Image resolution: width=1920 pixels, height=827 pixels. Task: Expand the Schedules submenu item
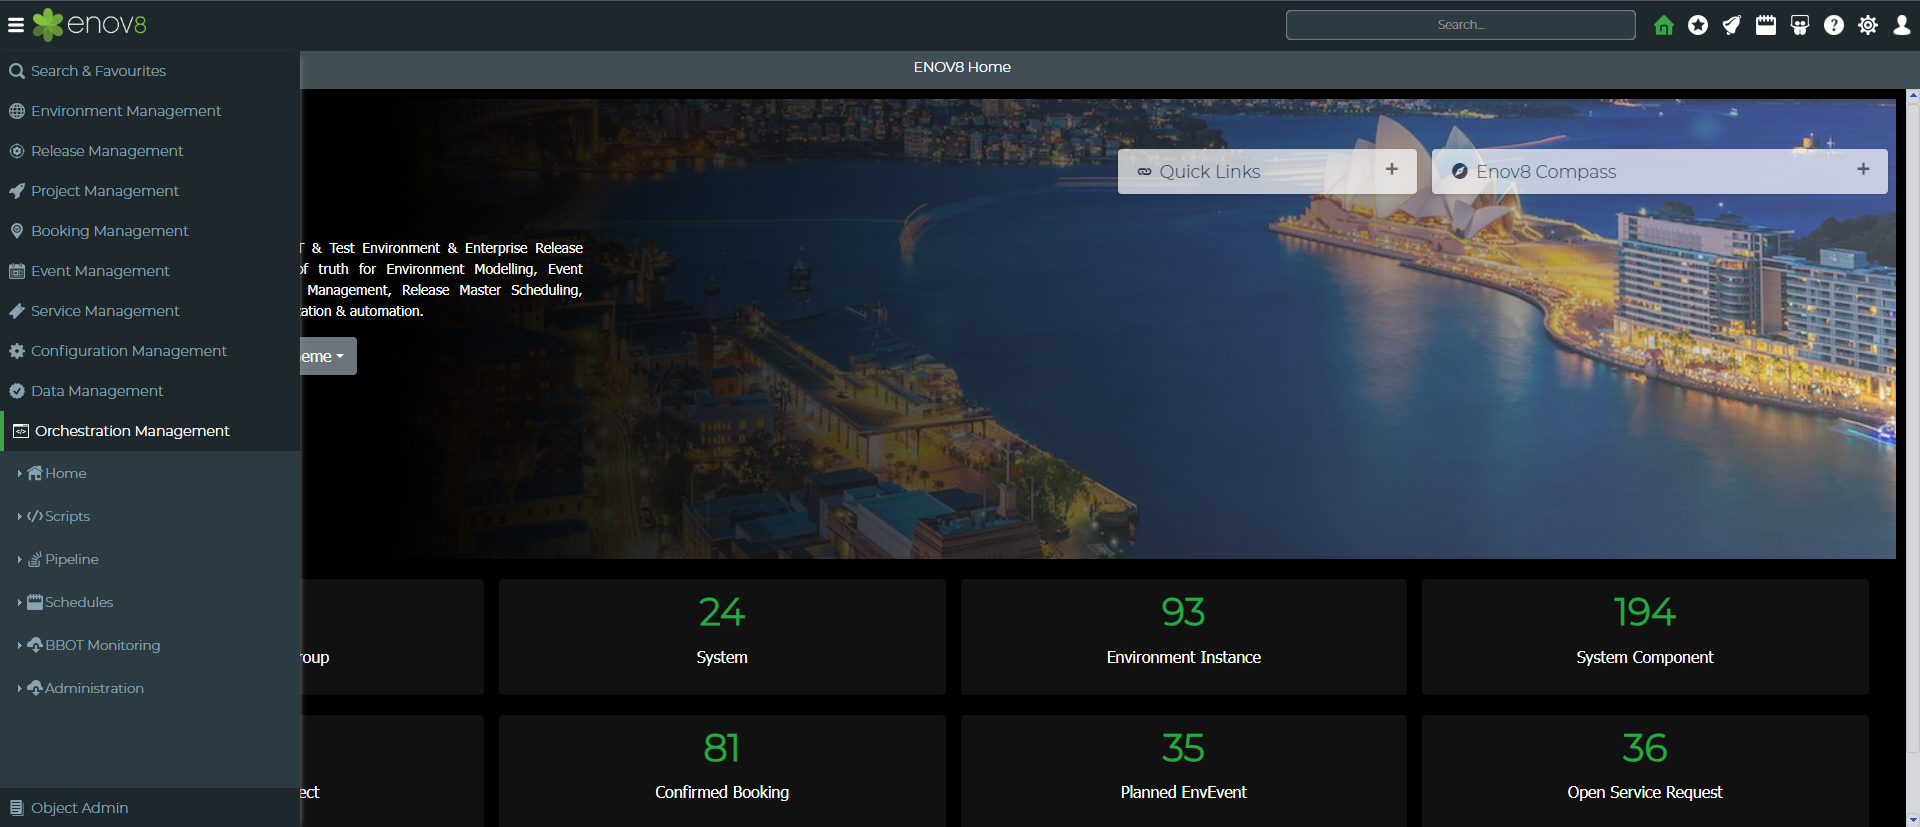point(150,602)
